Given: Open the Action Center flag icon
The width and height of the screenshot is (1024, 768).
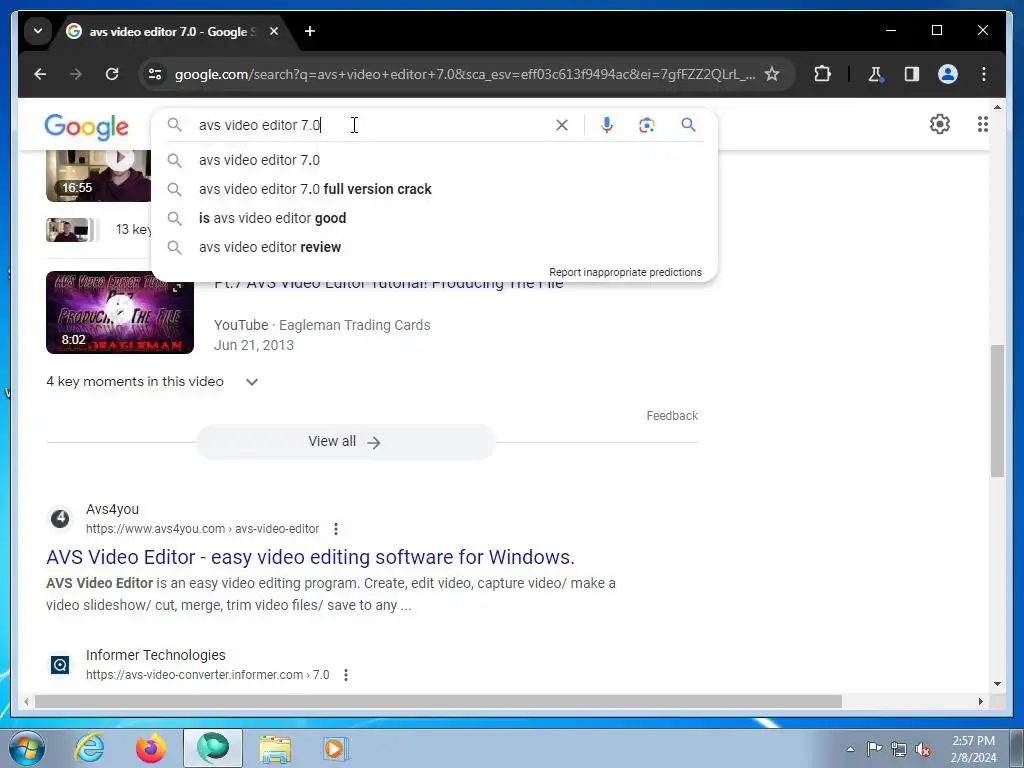Looking at the screenshot, I should 874,749.
